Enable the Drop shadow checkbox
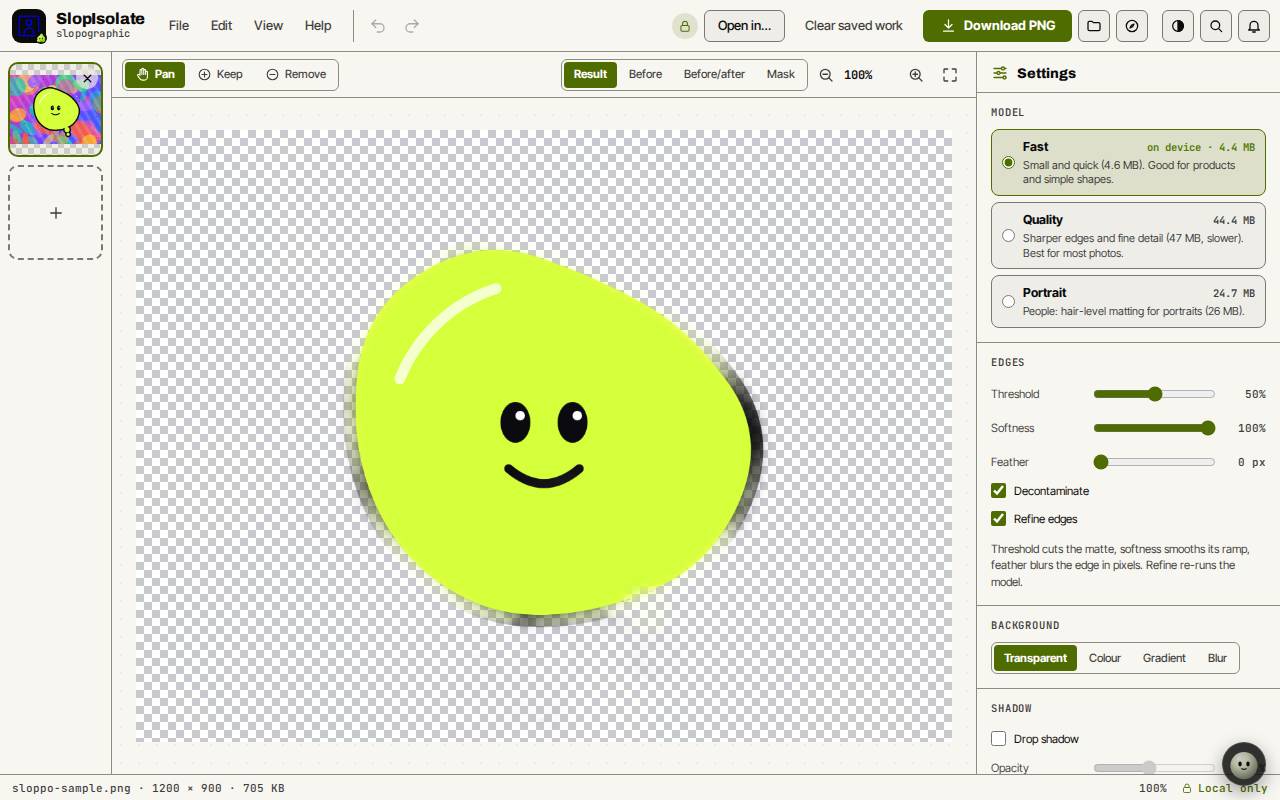 pos(998,739)
